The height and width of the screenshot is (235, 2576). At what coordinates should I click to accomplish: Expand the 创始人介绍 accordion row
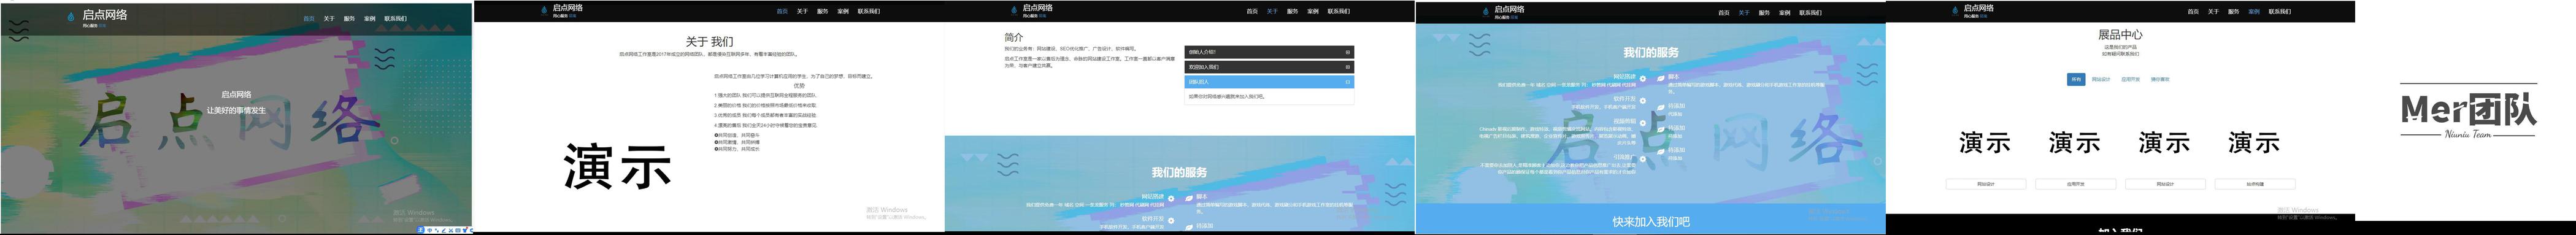pyautogui.click(x=1269, y=52)
